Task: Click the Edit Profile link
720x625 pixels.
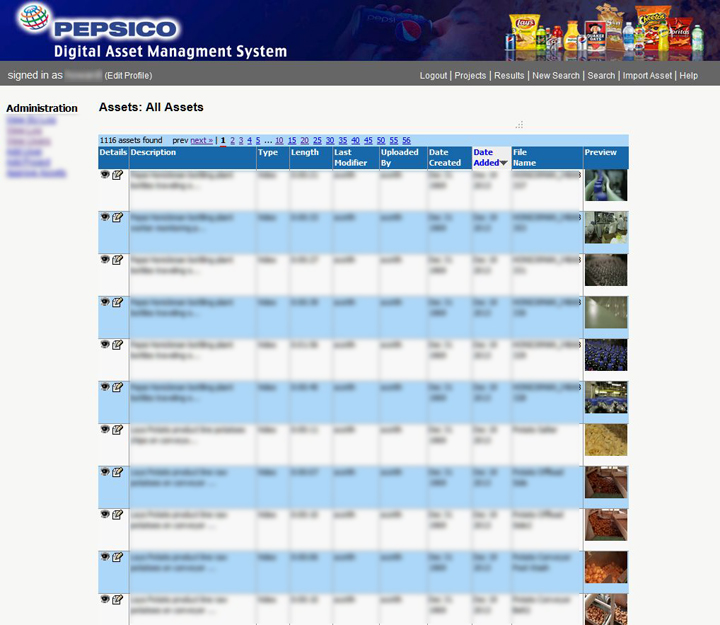Action: click(128, 75)
